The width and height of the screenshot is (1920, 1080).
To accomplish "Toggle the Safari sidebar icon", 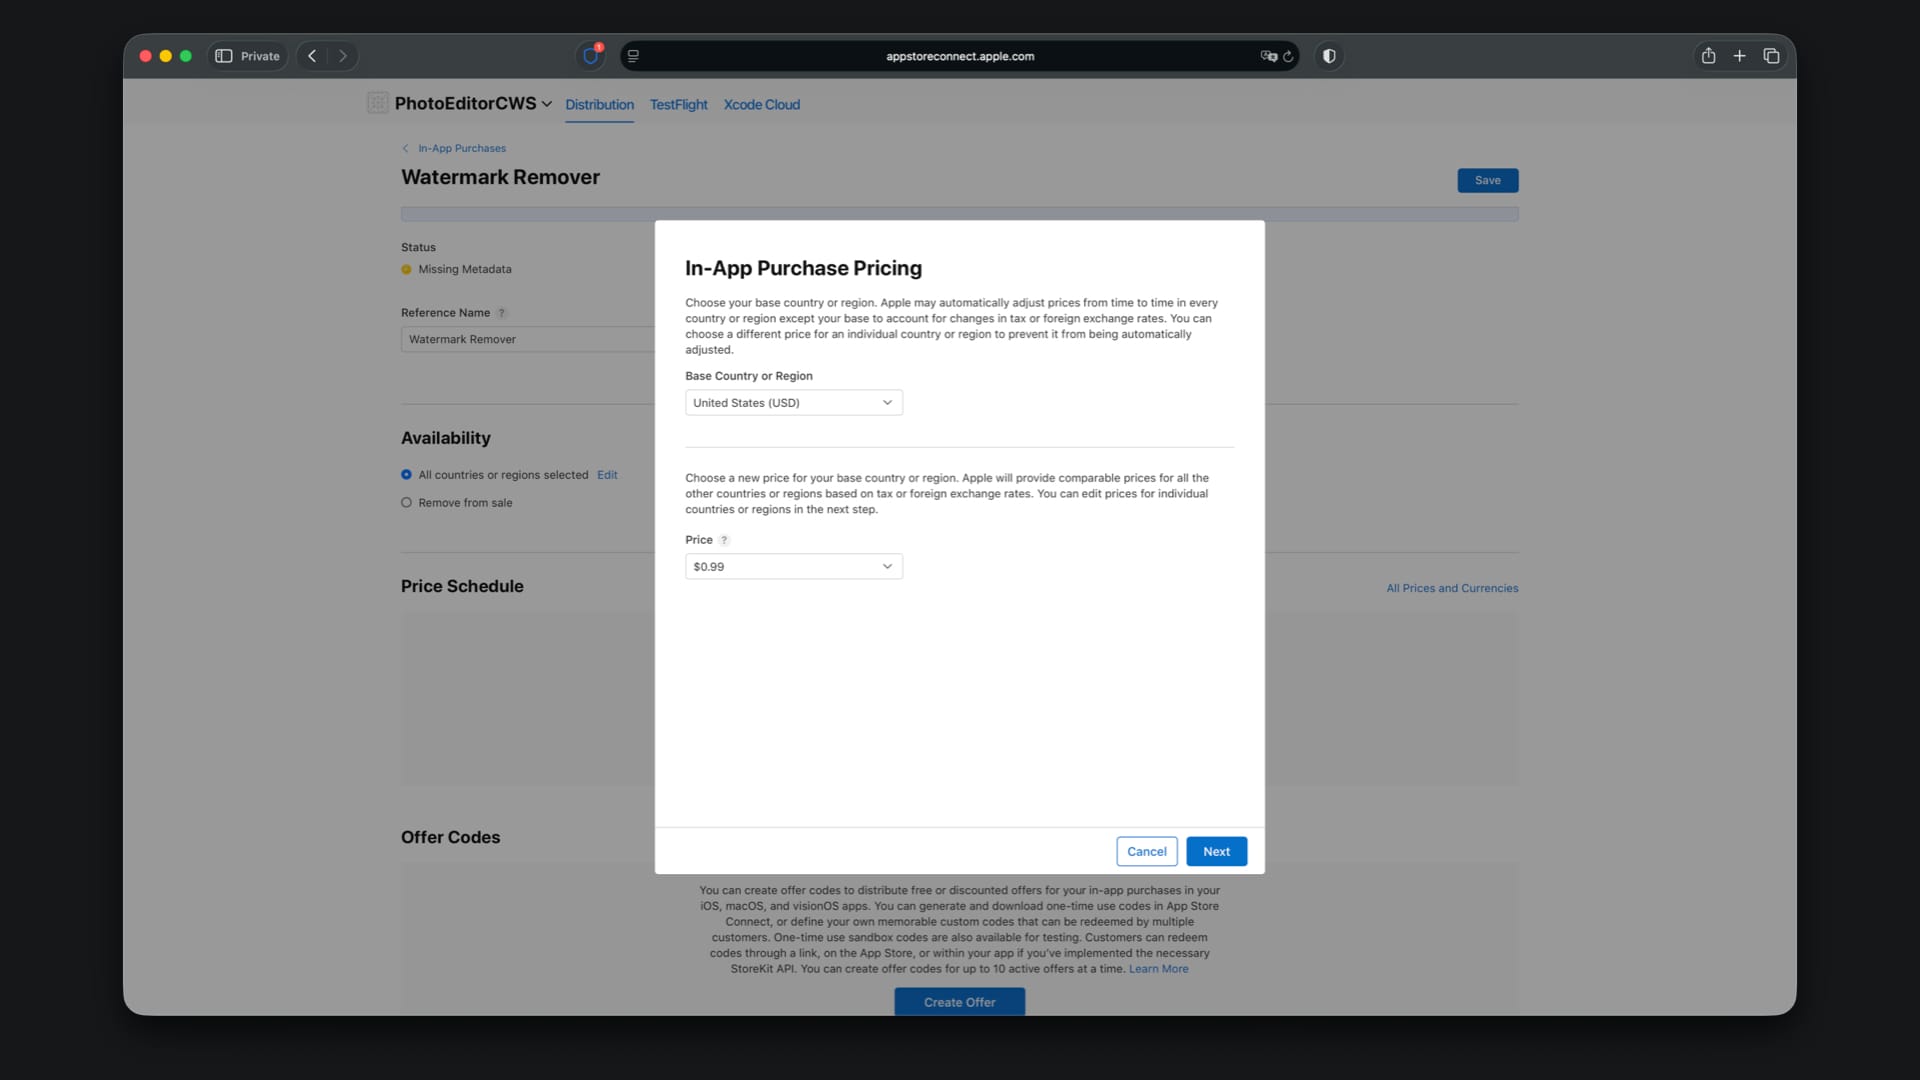I will coord(224,56).
